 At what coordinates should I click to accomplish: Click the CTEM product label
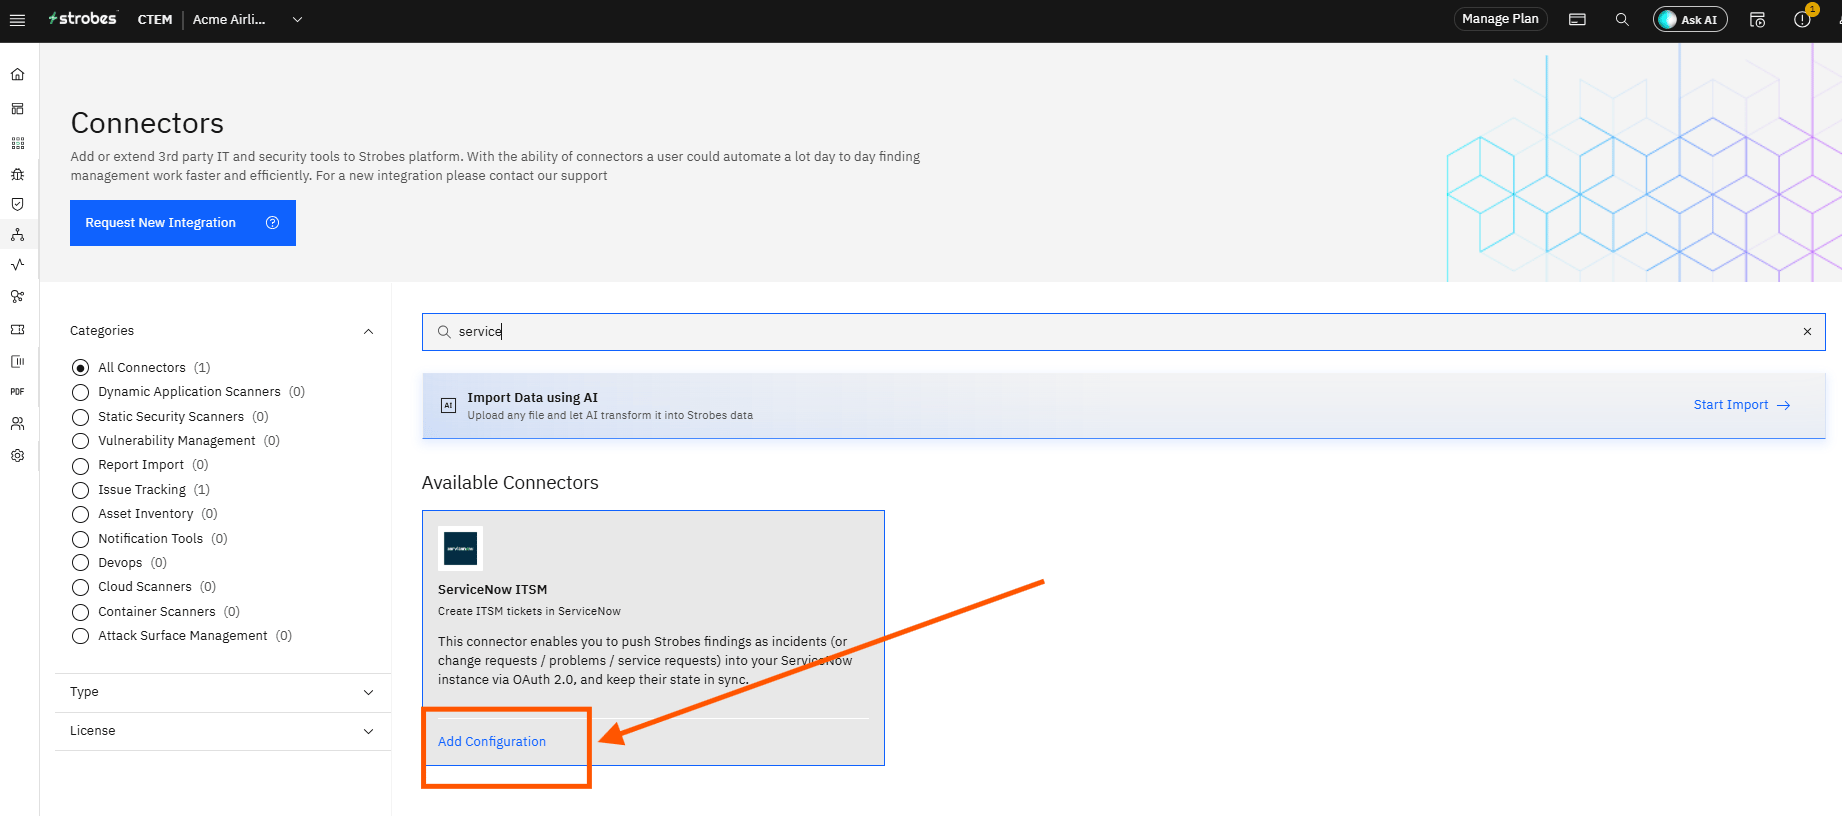(155, 20)
